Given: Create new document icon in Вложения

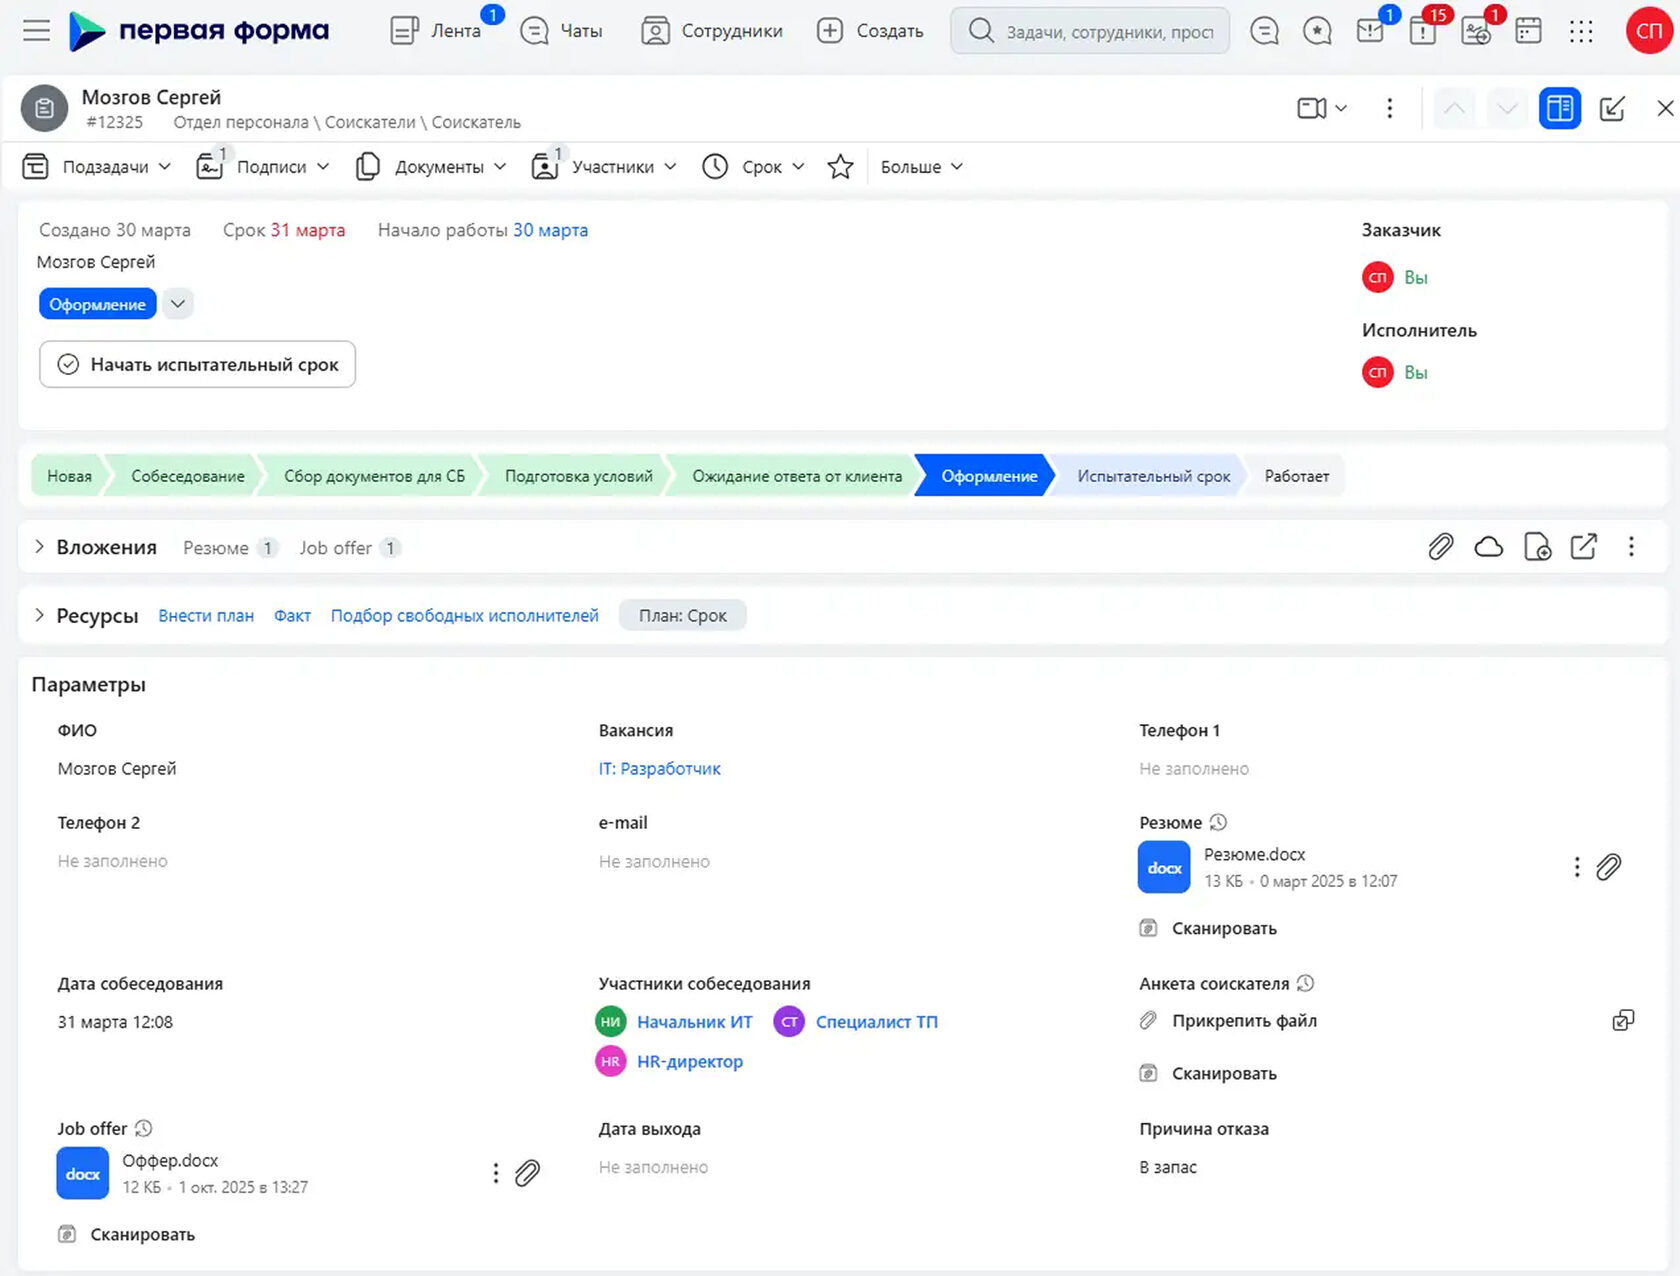Looking at the screenshot, I should pos(1537,547).
